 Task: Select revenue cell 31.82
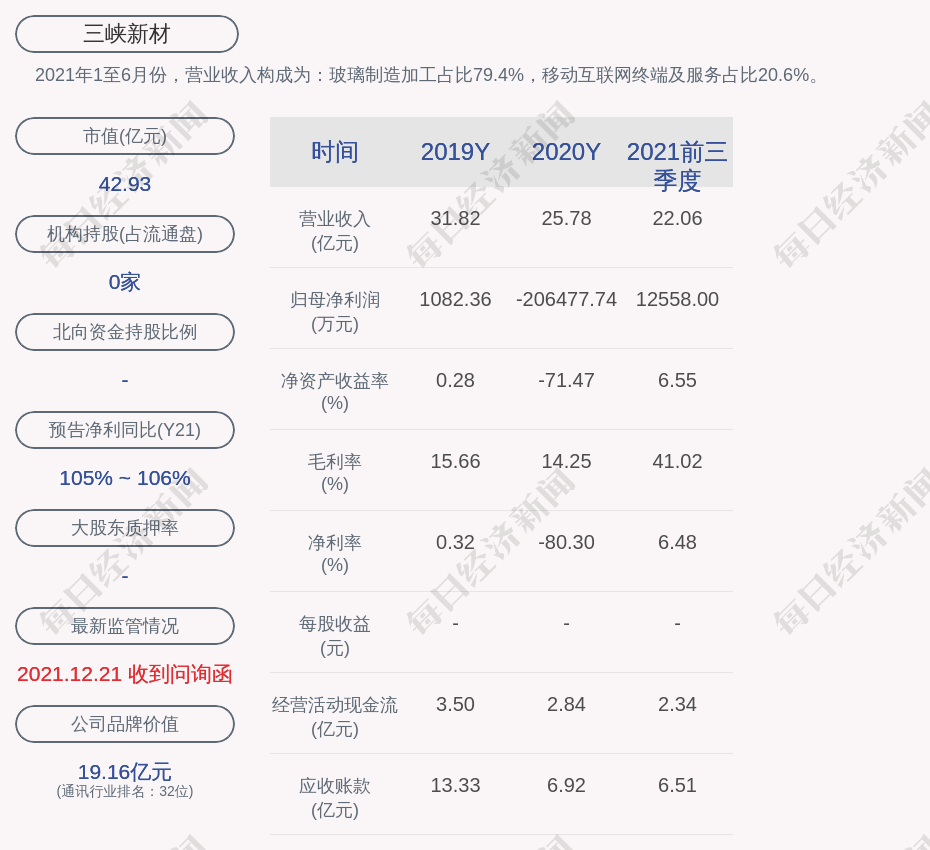[455, 218]
